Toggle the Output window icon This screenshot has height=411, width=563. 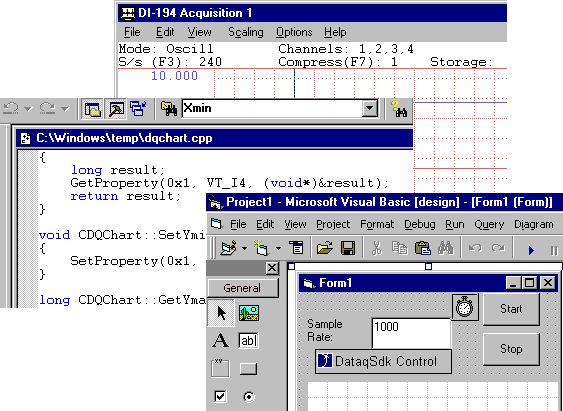tap(116, 109)
